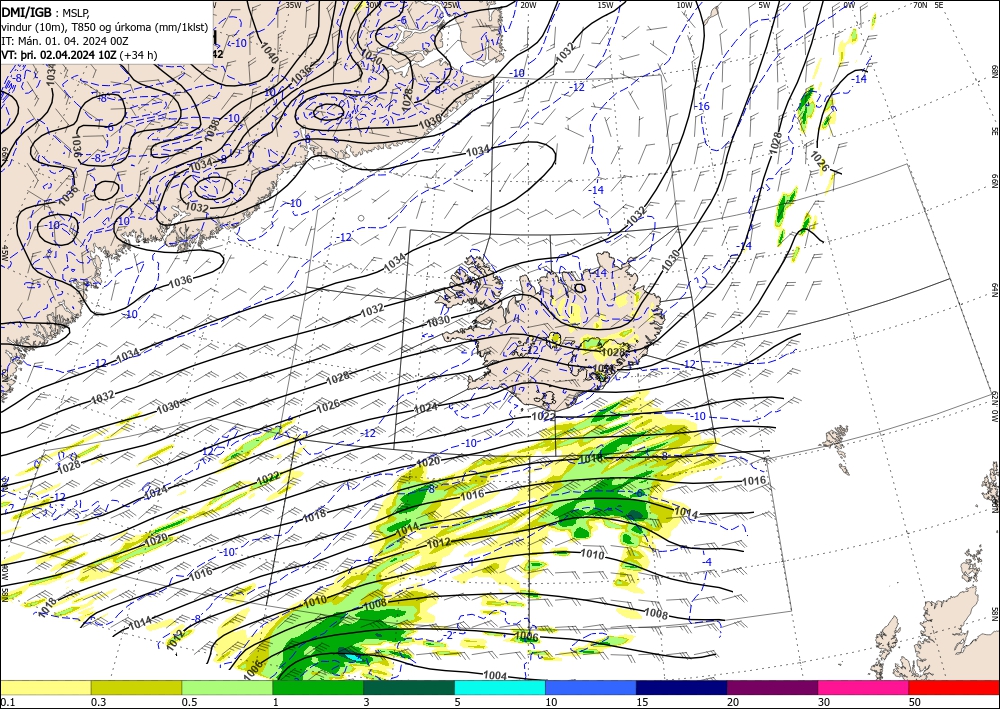Click the navy 15–20 legend swatch
The width and height of the screenshot is (1000, 709).
[x=682, y=687]
